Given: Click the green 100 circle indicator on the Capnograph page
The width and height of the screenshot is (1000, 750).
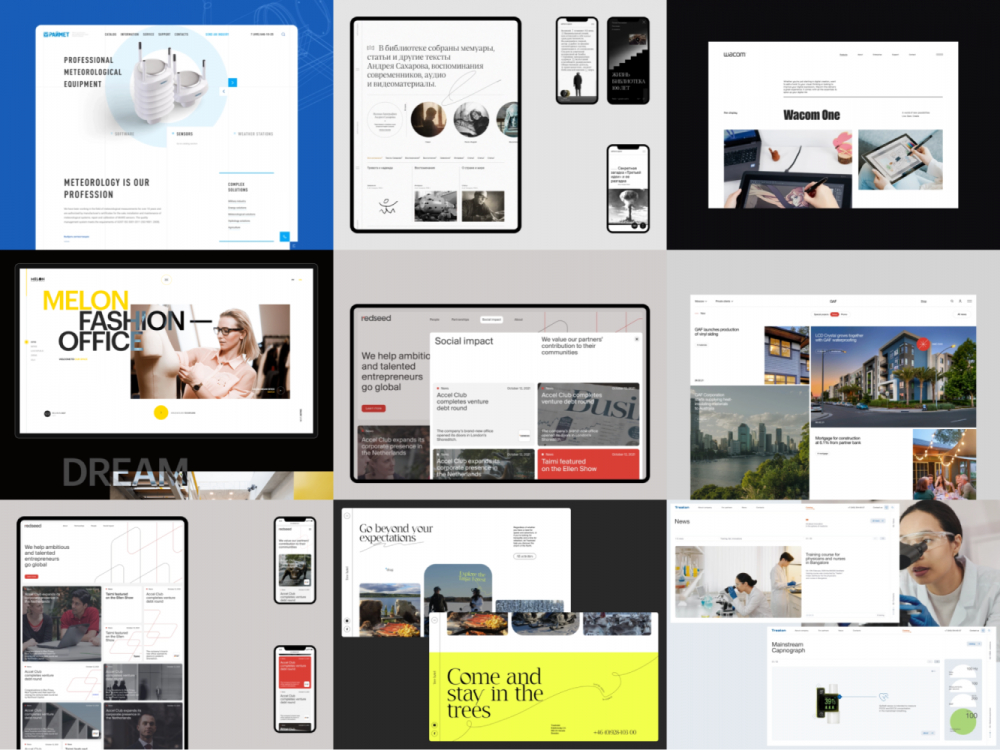Looking at the screenshot, I should [x=964, y=721].
